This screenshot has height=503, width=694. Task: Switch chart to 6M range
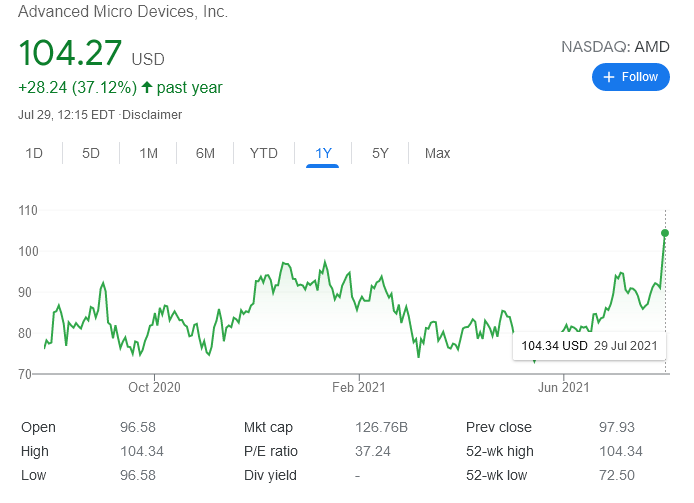[205, 153]
